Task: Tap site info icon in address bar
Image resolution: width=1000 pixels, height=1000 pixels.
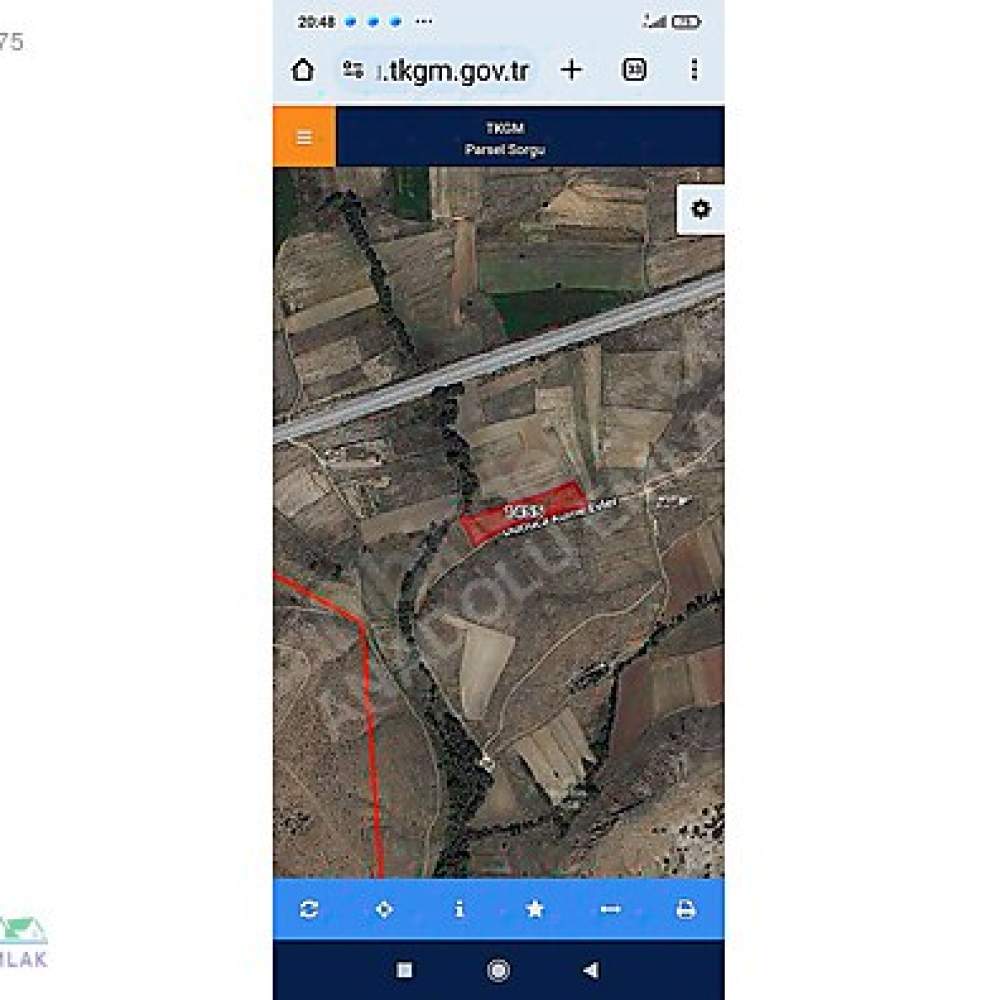Action: point(353,70)
